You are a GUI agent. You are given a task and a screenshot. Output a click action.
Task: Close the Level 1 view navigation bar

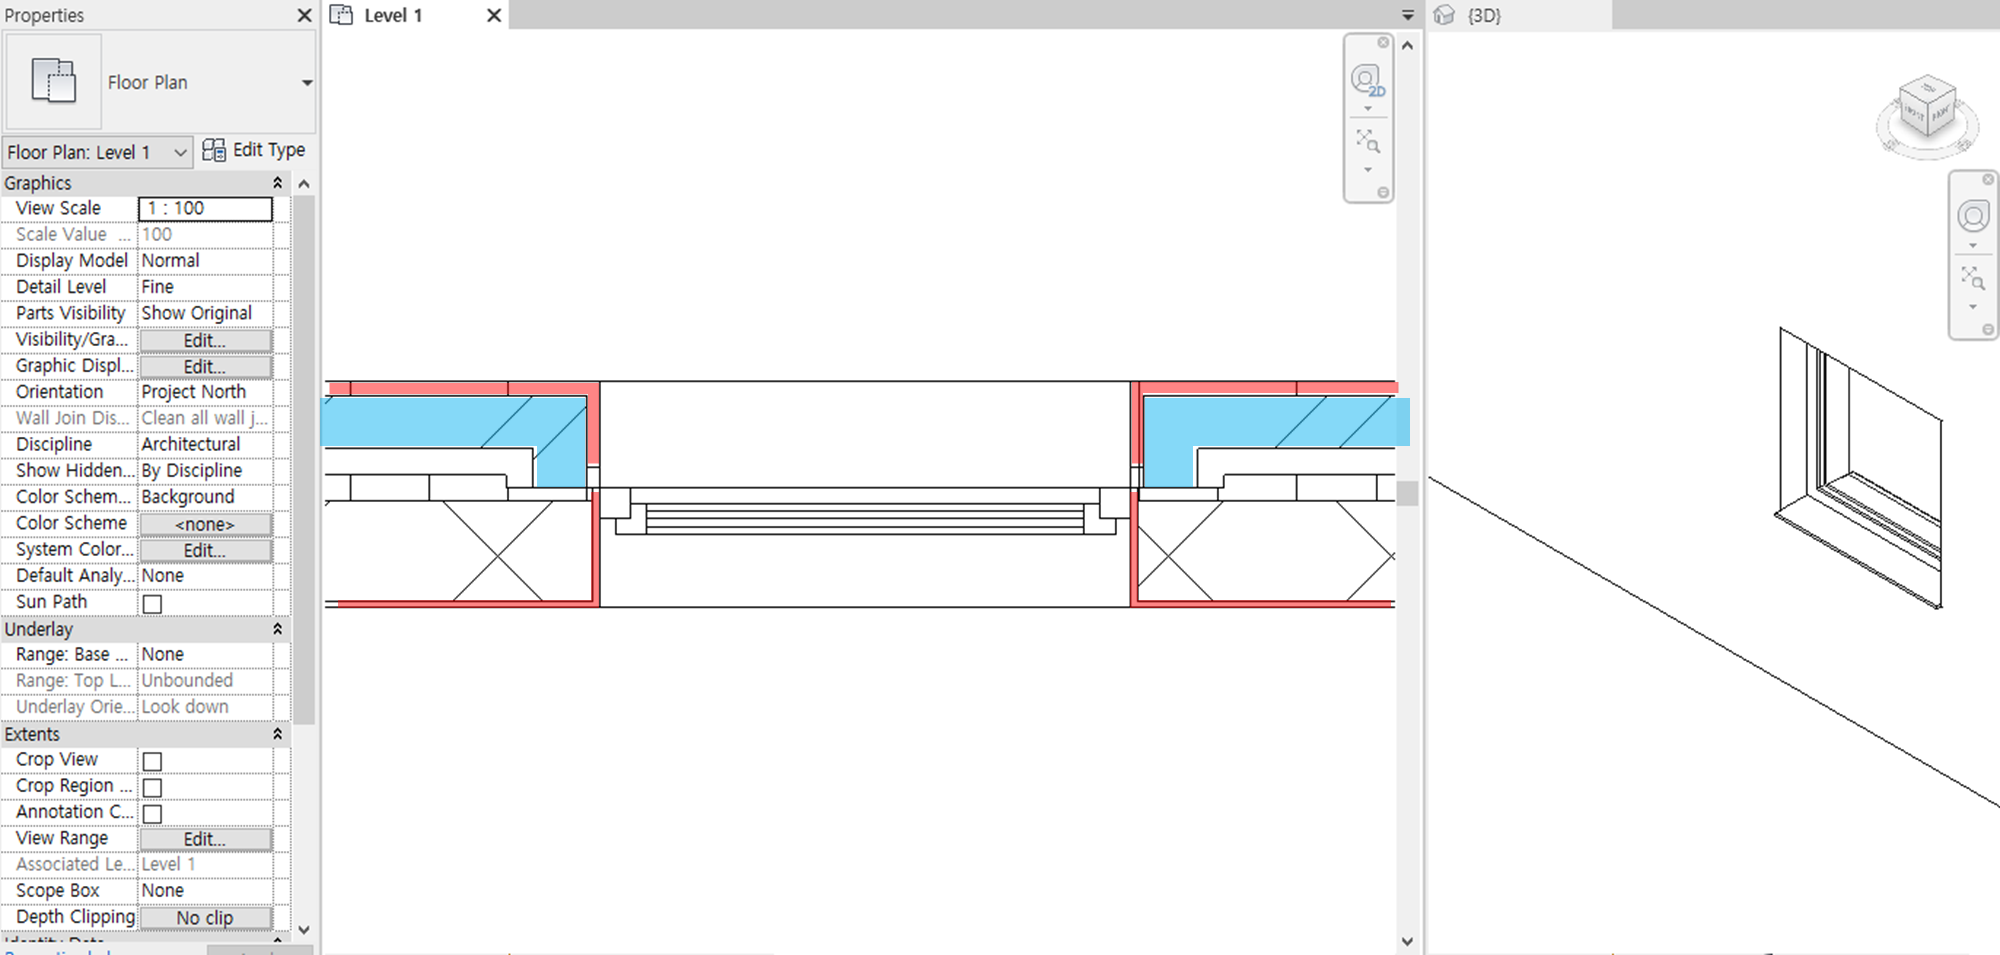pos(1383,43)
